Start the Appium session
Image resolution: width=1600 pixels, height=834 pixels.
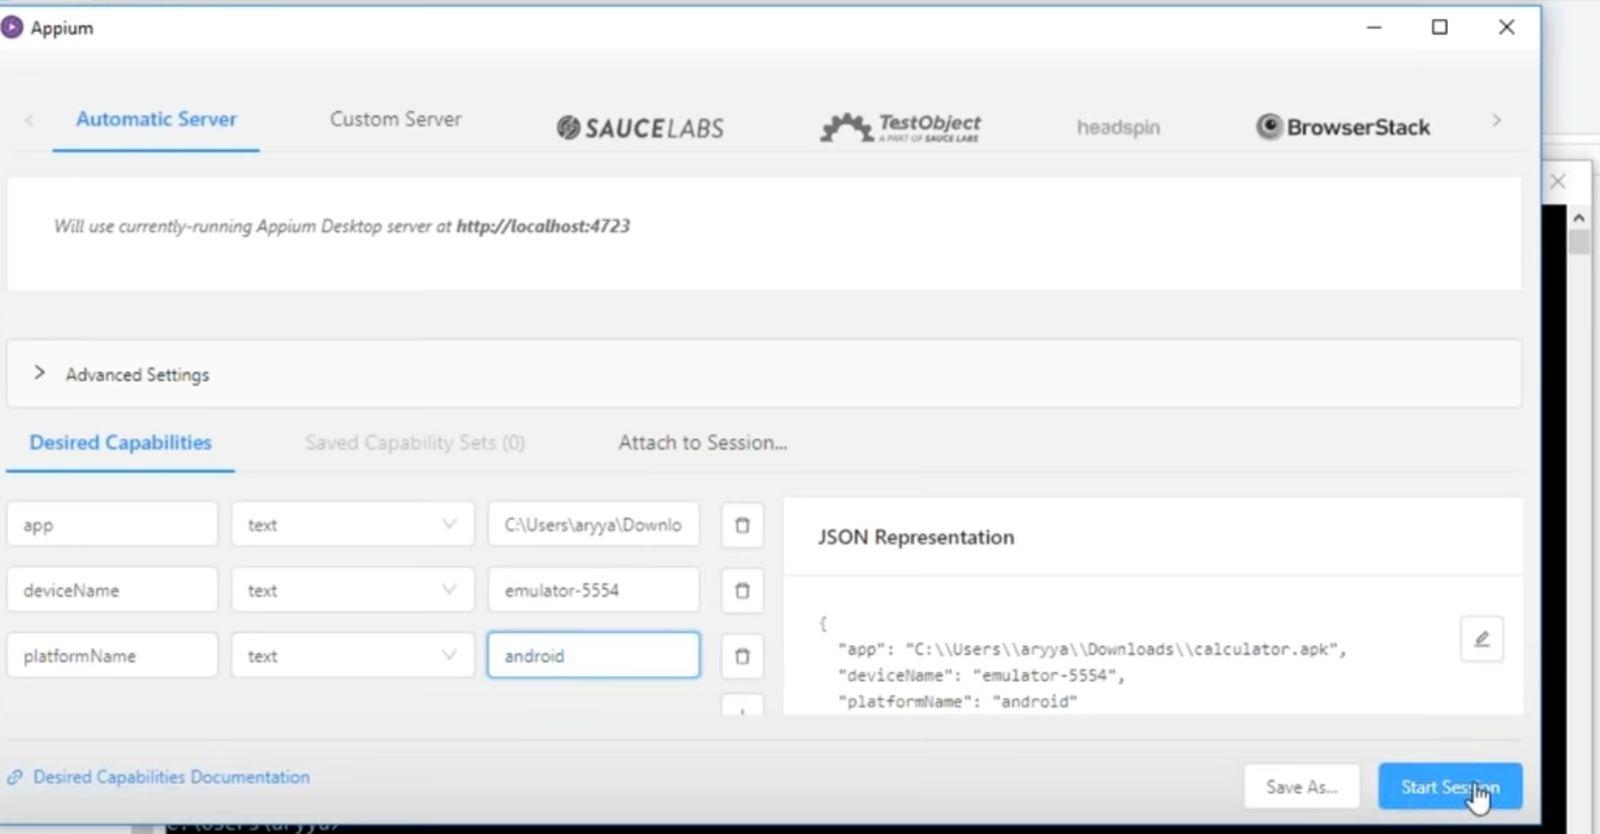[x=1450, y=787]
